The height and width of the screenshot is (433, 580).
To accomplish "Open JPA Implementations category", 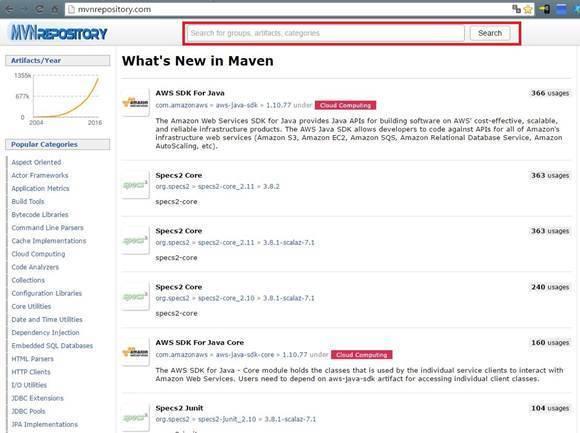I will click(44, 424).
